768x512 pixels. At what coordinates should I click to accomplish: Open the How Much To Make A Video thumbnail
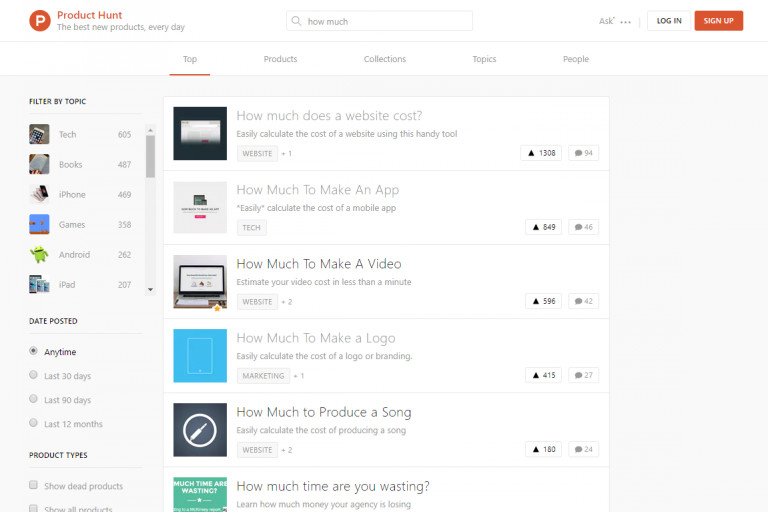200,282
